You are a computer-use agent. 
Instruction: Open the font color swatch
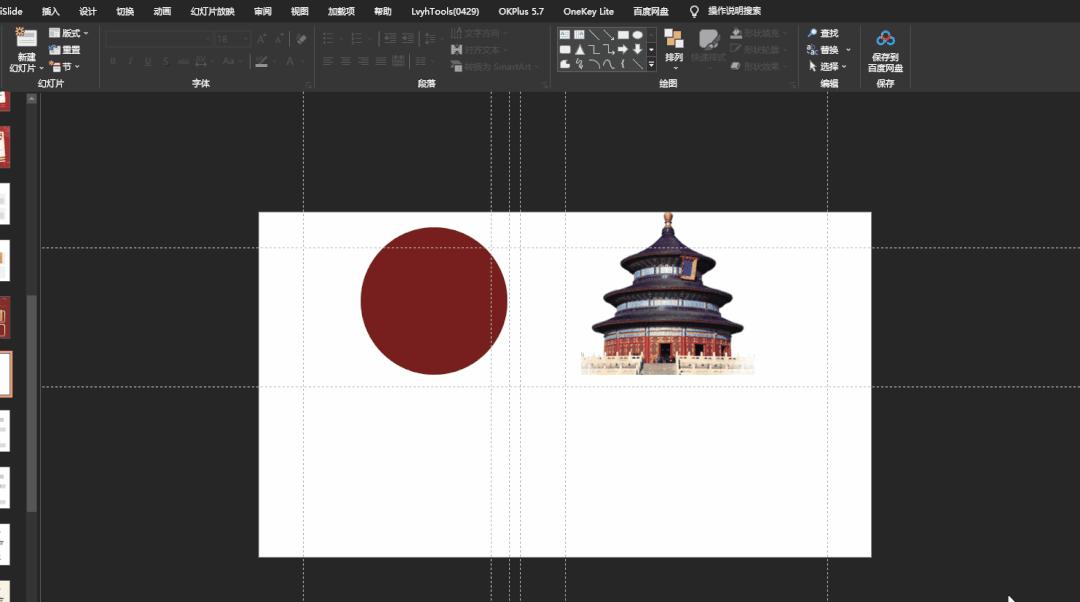[x=290, y=62]
